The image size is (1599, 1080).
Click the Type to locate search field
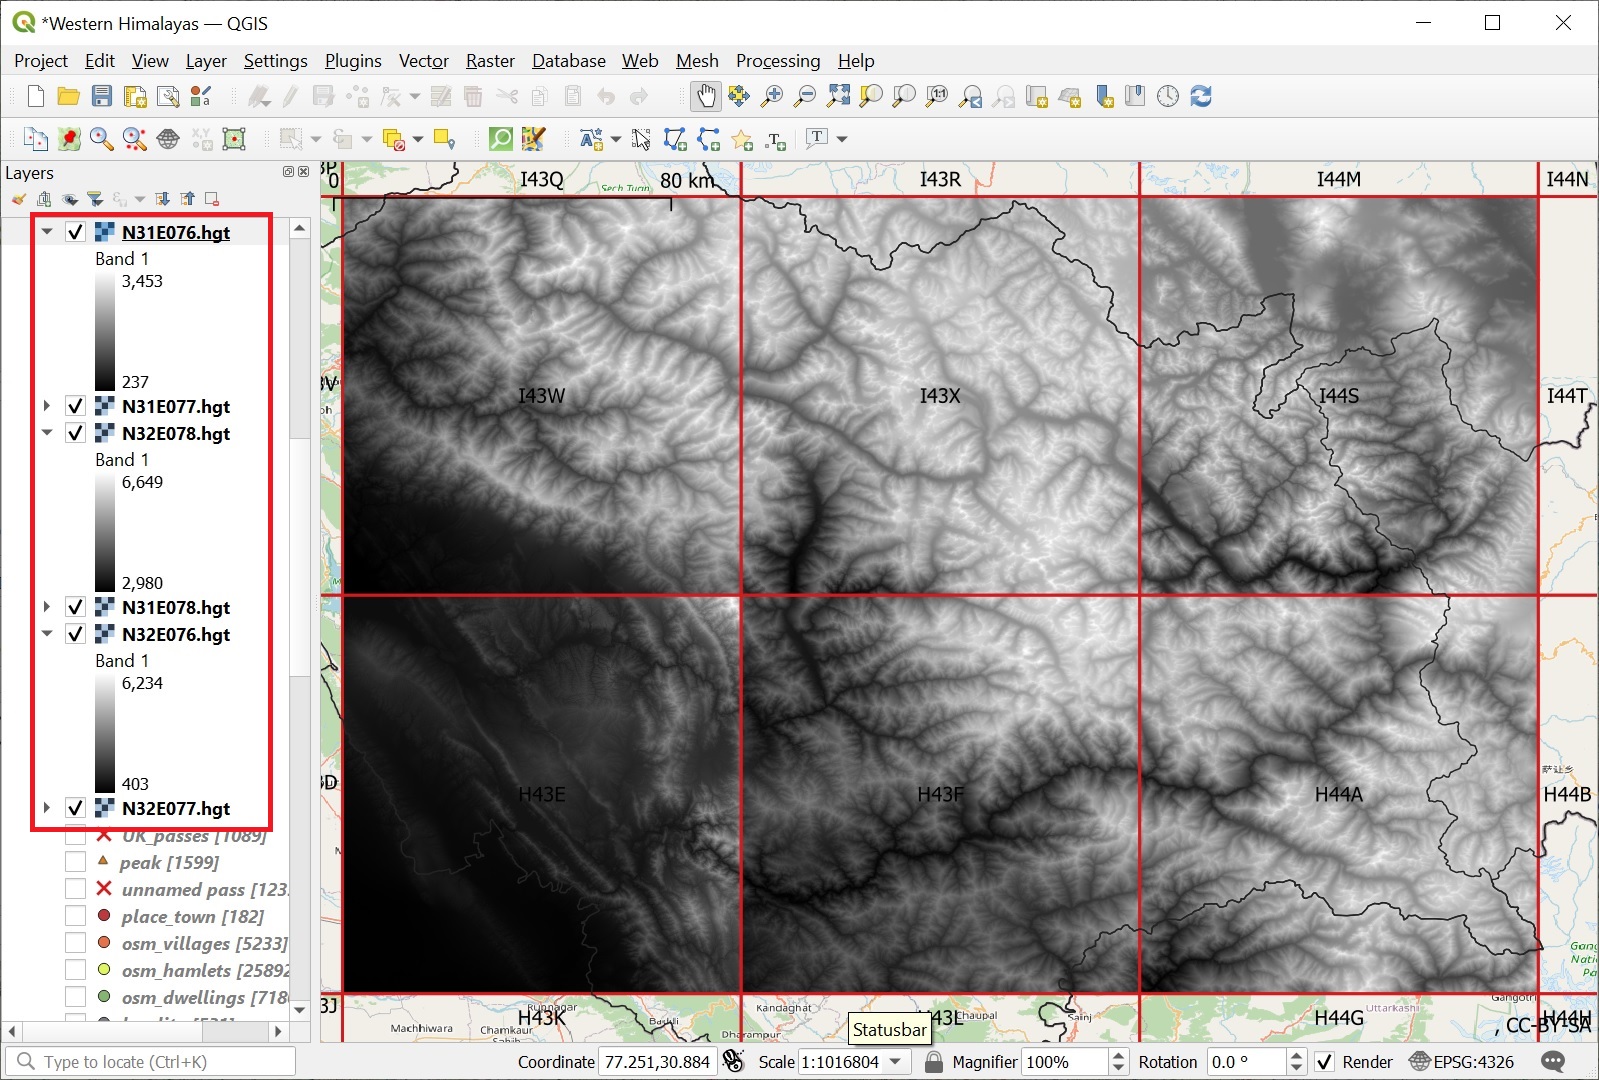tap(160, 1062)
